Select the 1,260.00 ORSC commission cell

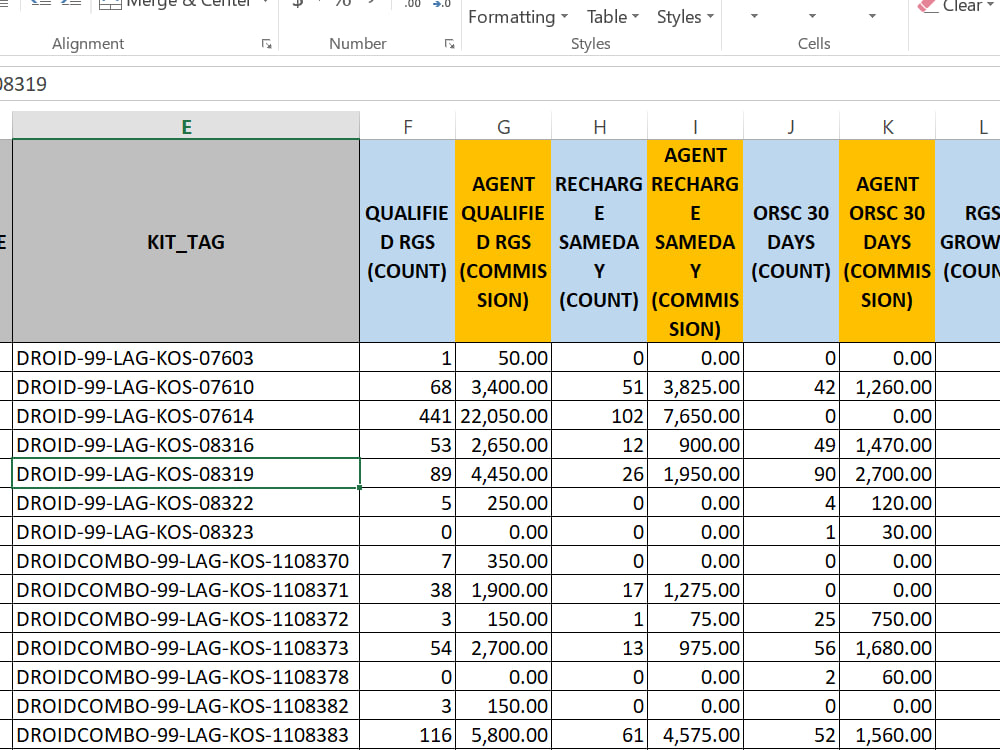(x=887, y=386)
